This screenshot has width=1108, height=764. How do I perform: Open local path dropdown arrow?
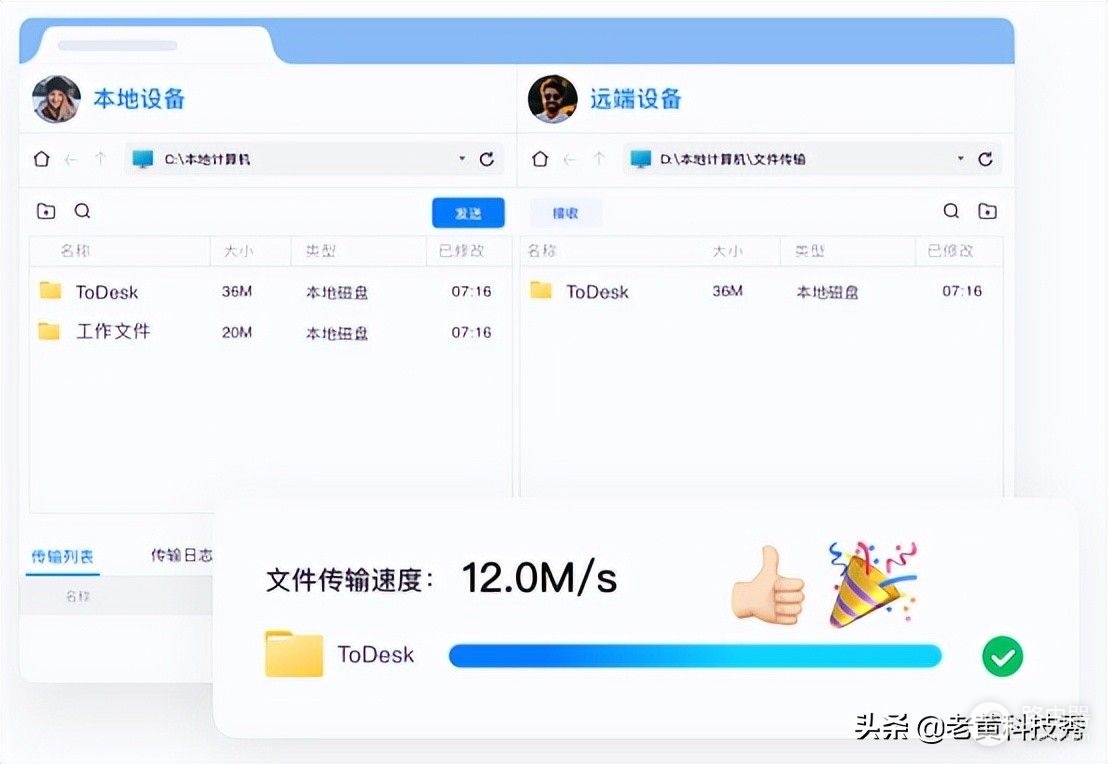point(462,158)
